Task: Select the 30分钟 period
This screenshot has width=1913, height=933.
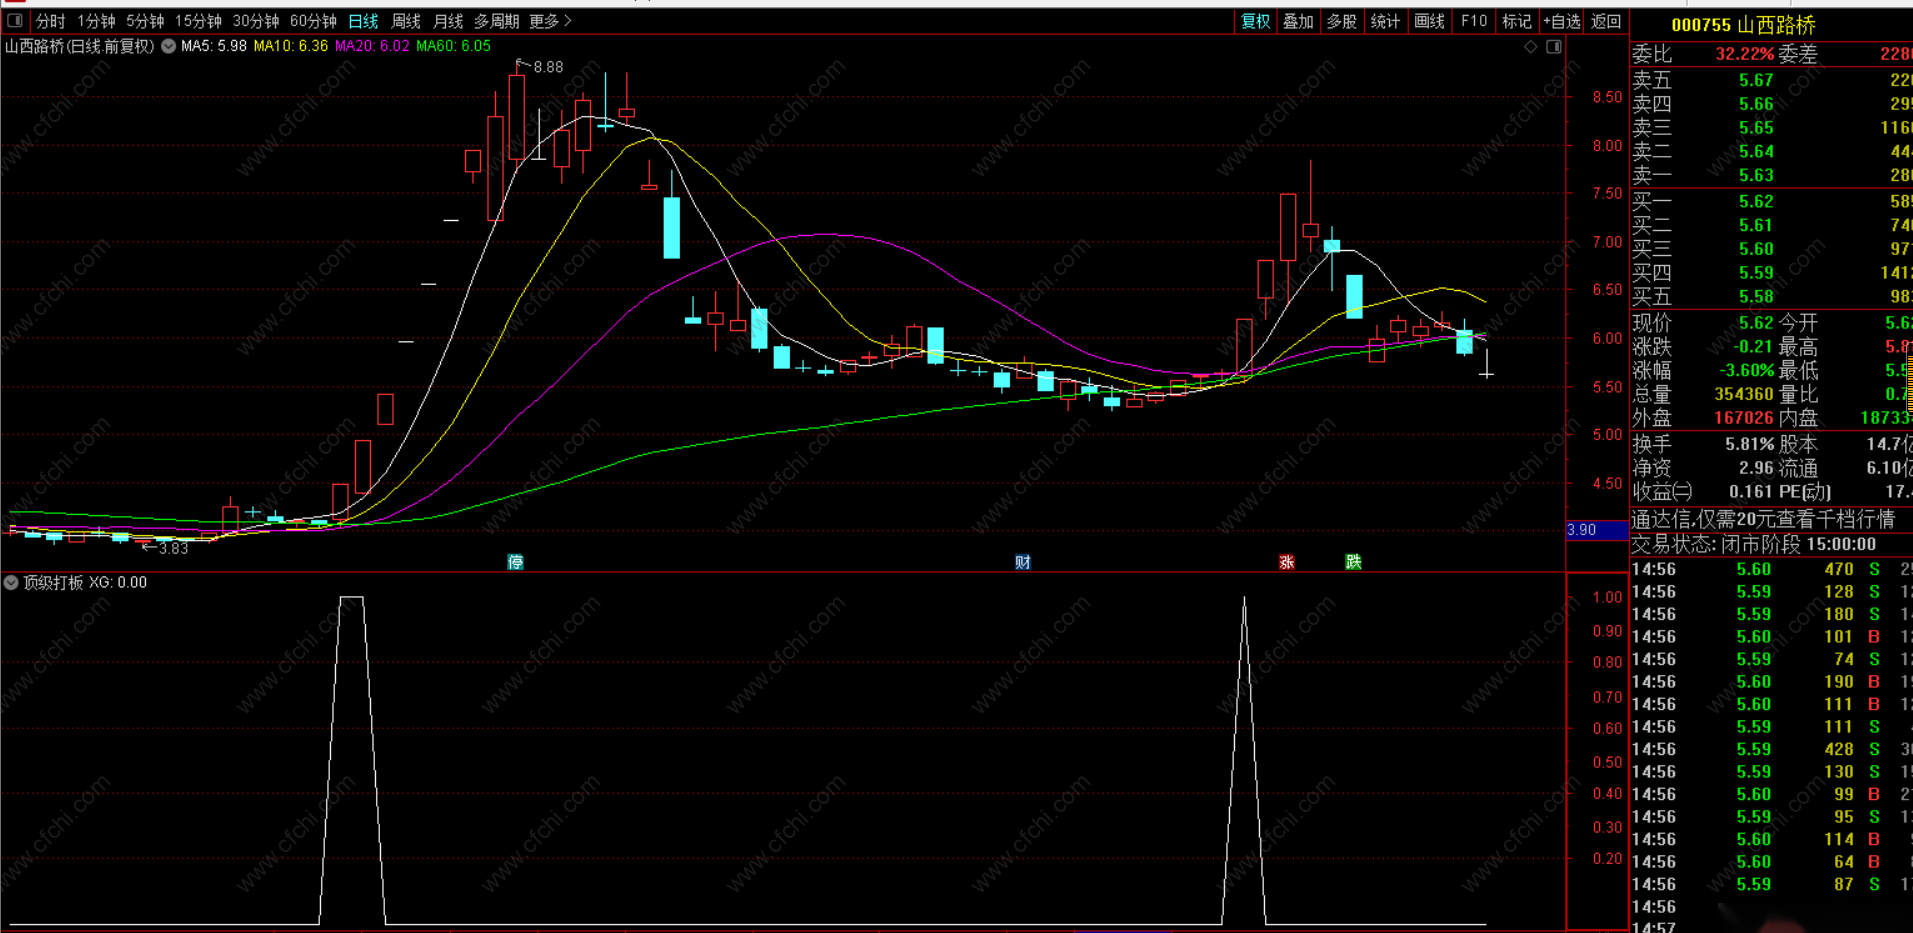Action: click(x=256, y=21)
